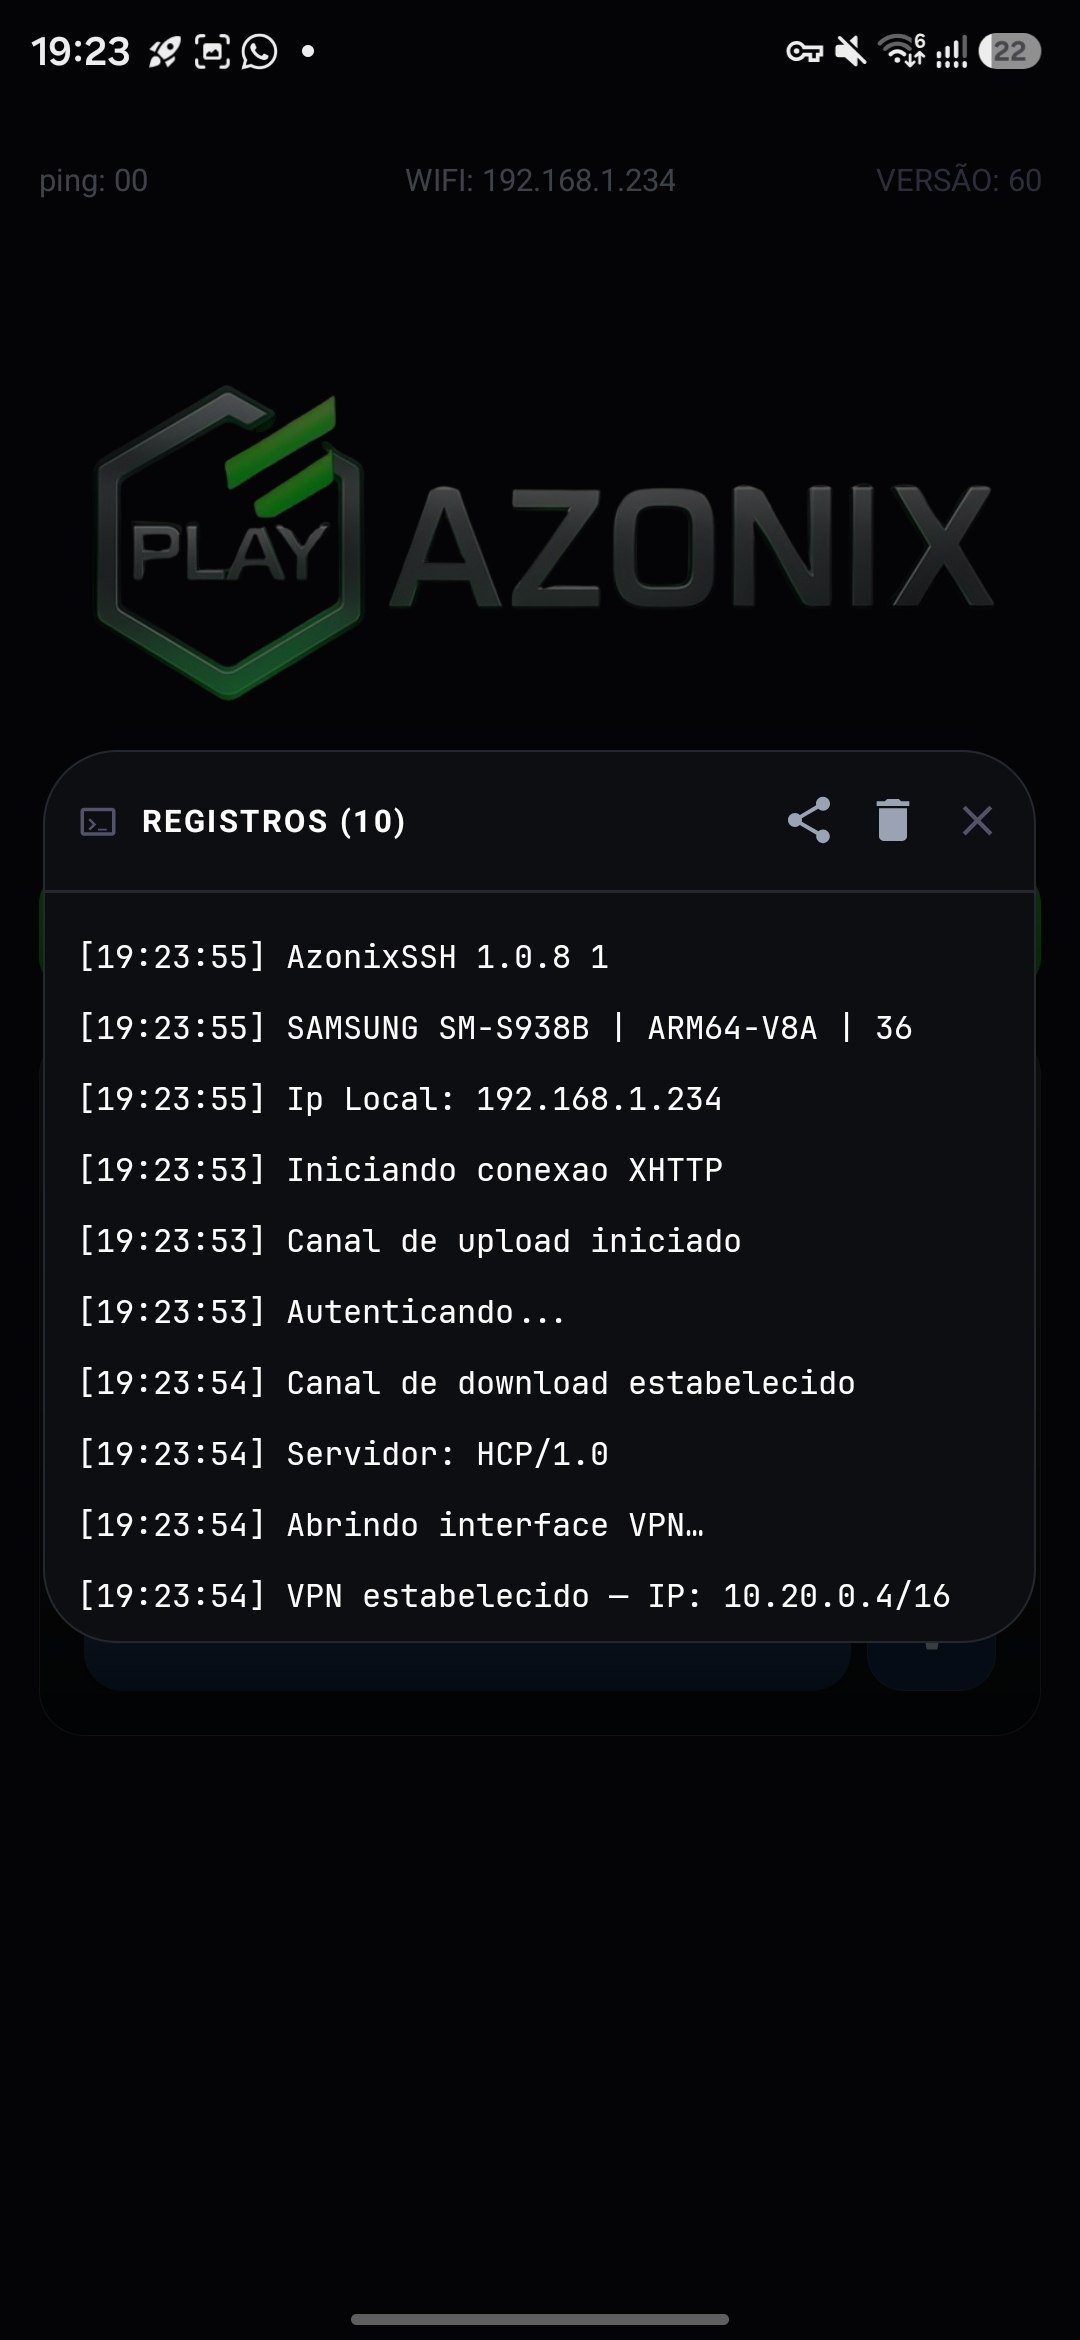The image size is (1080, 2340).
Task: Tap the screen capture status icon
Action: click(212, 51)
